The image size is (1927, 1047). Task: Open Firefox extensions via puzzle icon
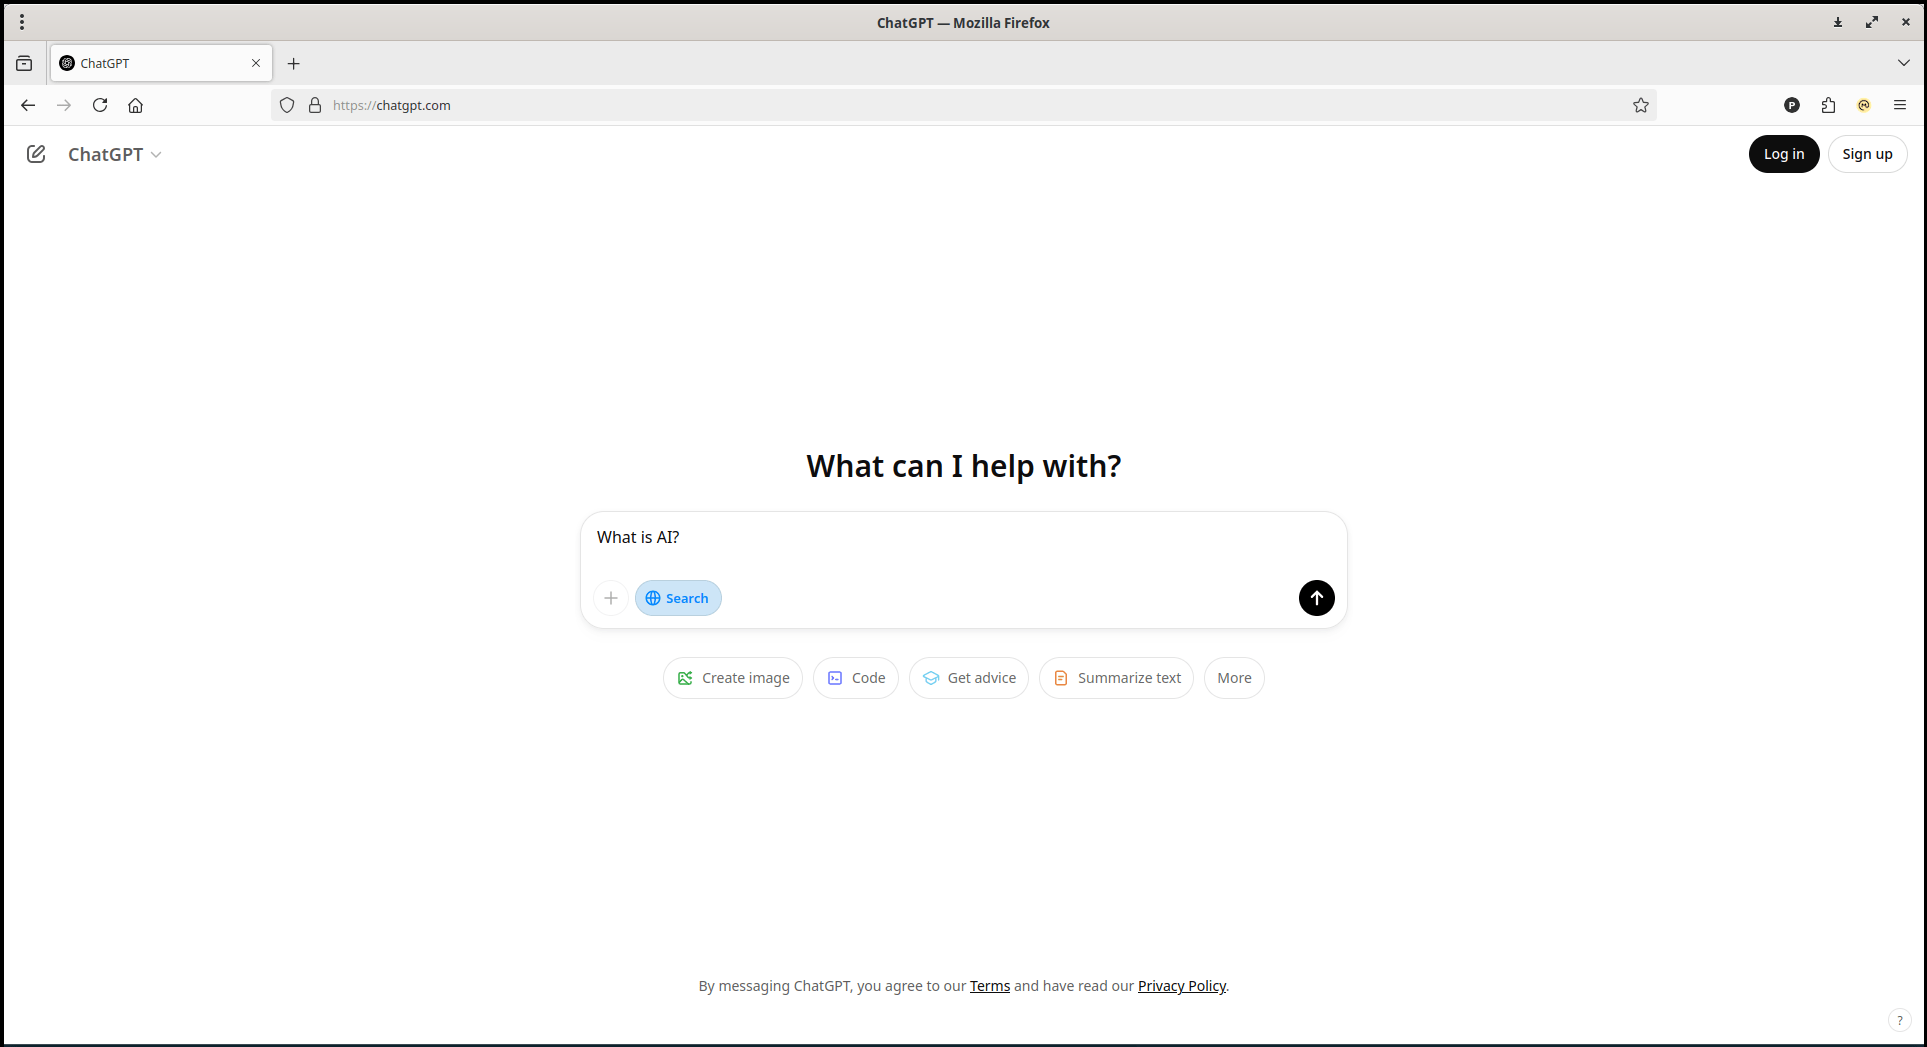click(x=1828, y=105)
